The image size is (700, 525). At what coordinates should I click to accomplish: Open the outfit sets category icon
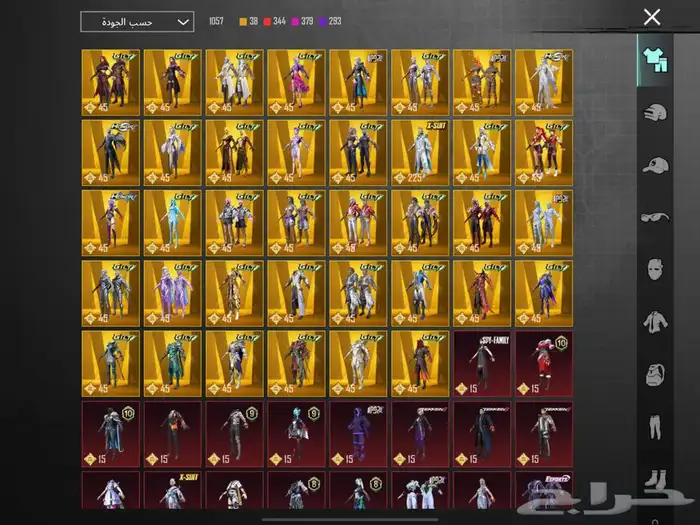[x=655, y=60]
